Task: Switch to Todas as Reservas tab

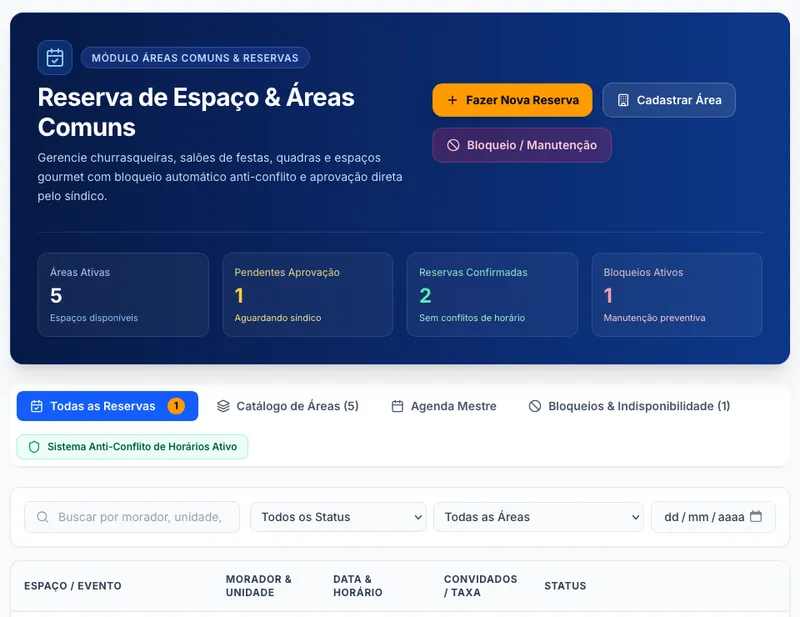Action: pos(107,406)
